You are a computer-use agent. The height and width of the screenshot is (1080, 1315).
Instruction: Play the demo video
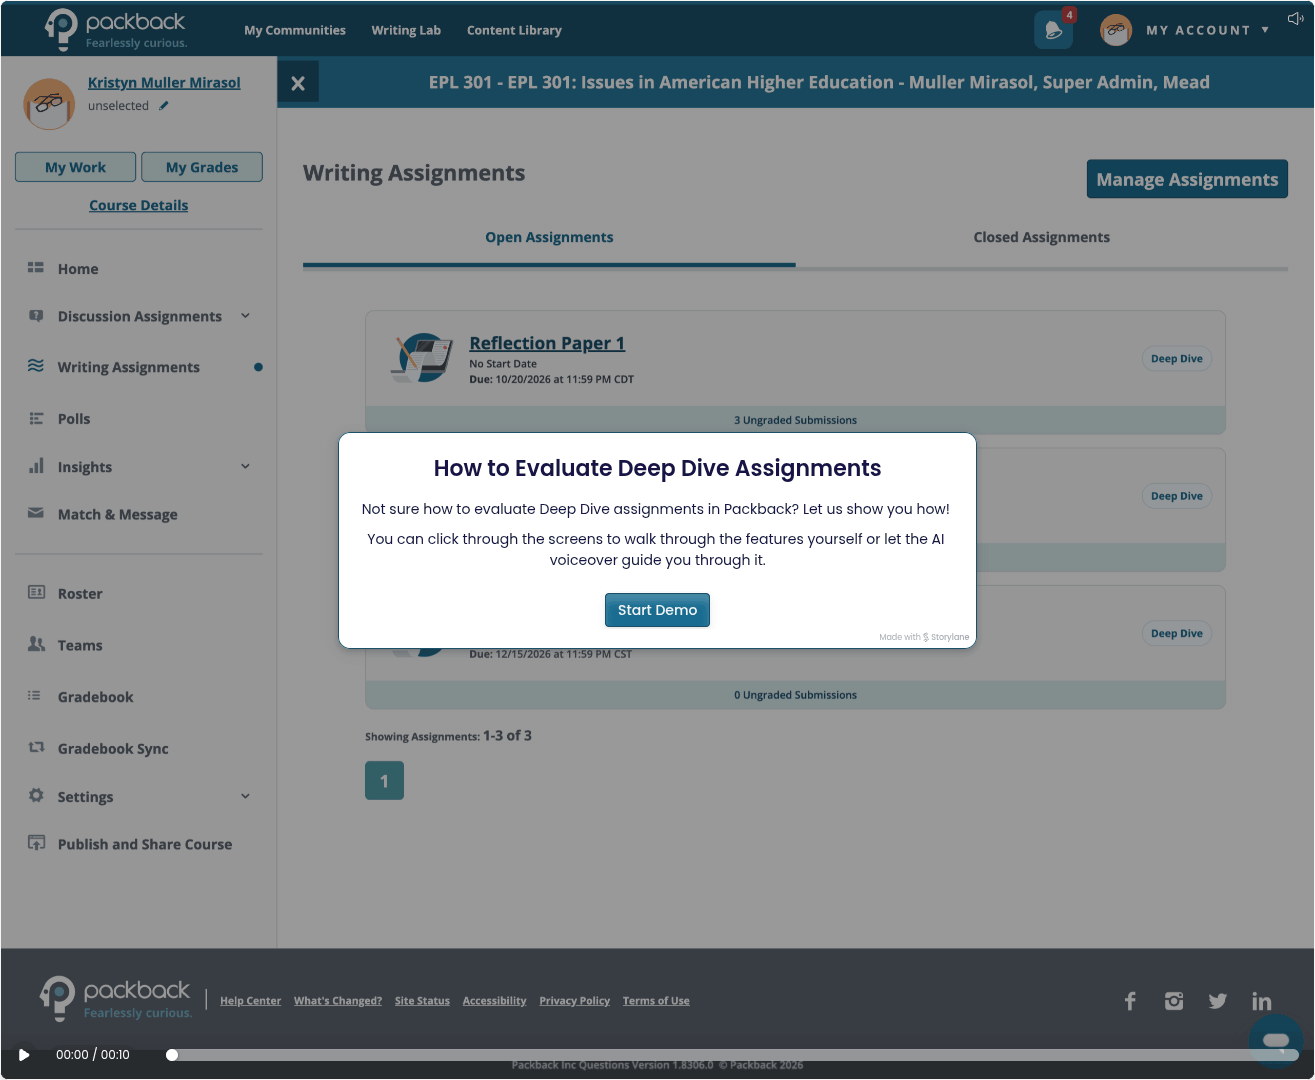pos(24,1055)
